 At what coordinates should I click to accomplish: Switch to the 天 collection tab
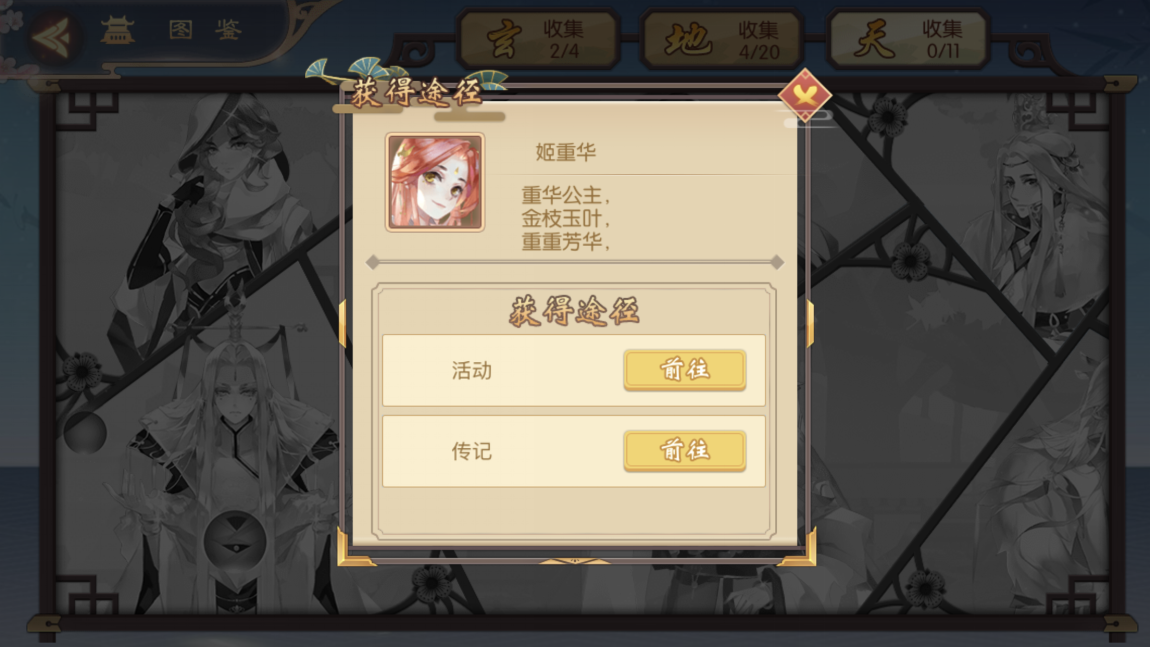click(908, 40)
